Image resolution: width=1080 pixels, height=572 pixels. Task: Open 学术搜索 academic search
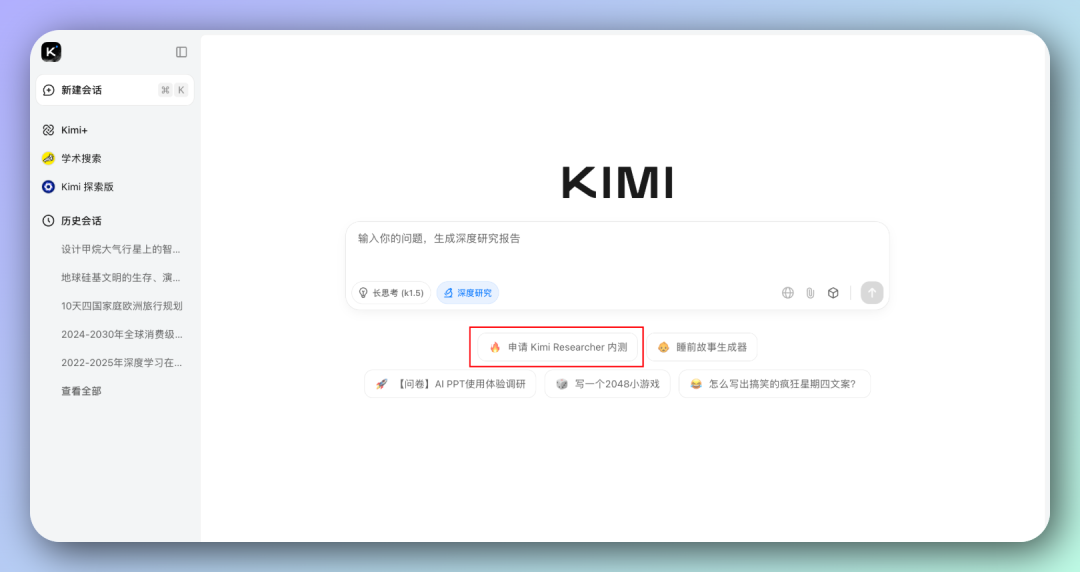coord(81,159)
